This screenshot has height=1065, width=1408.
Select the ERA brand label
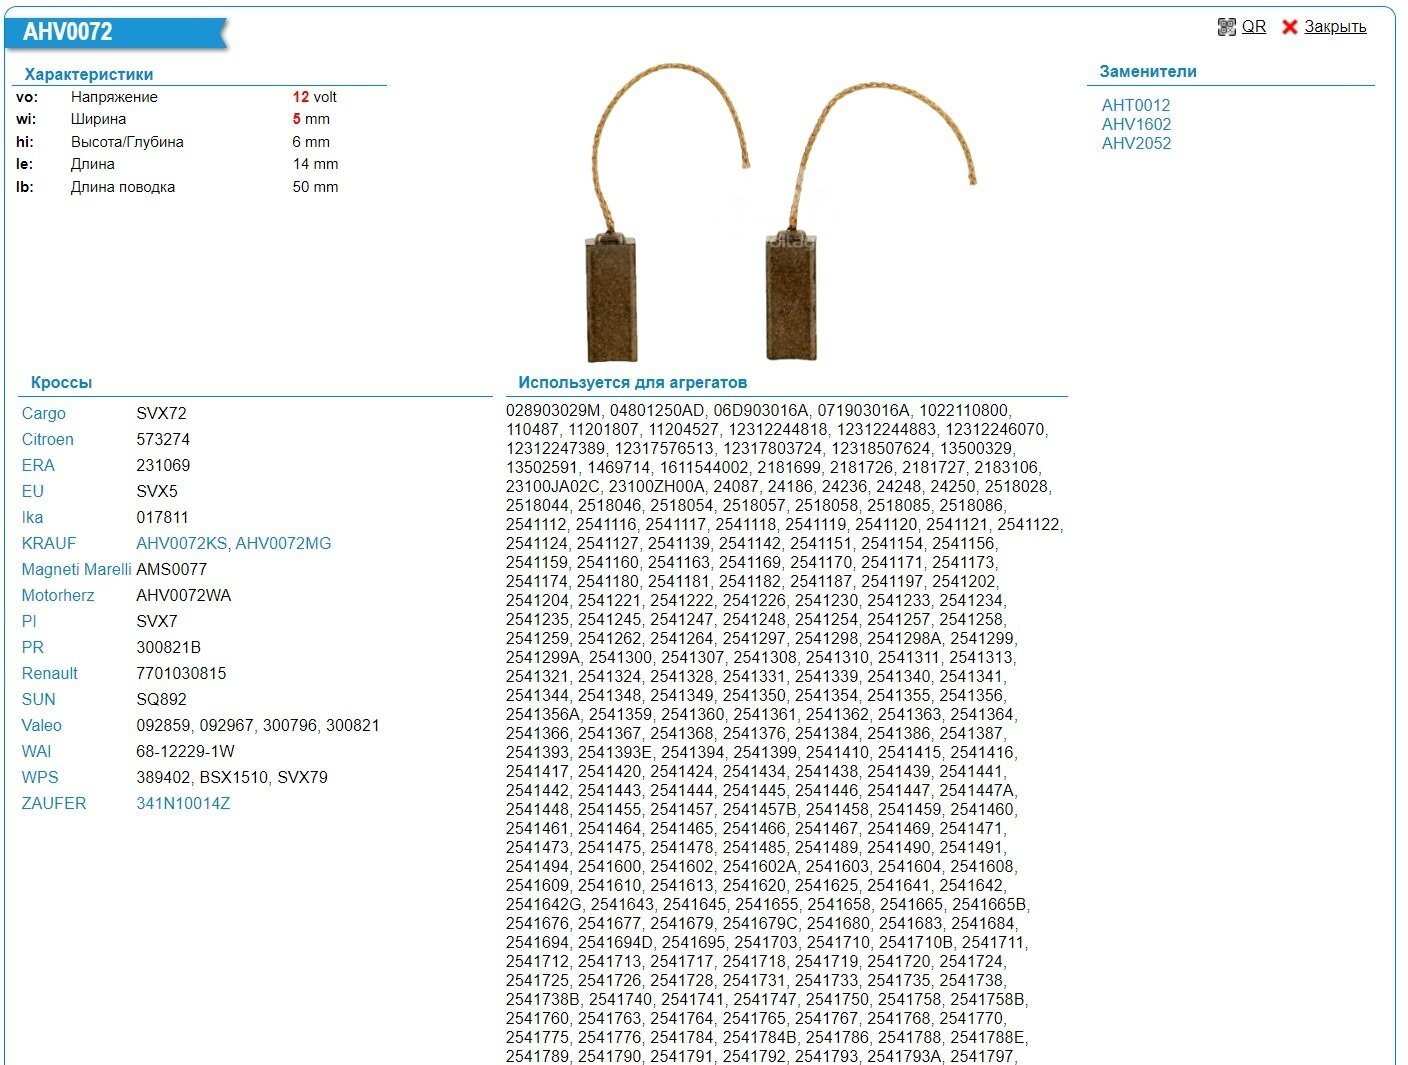38,465
